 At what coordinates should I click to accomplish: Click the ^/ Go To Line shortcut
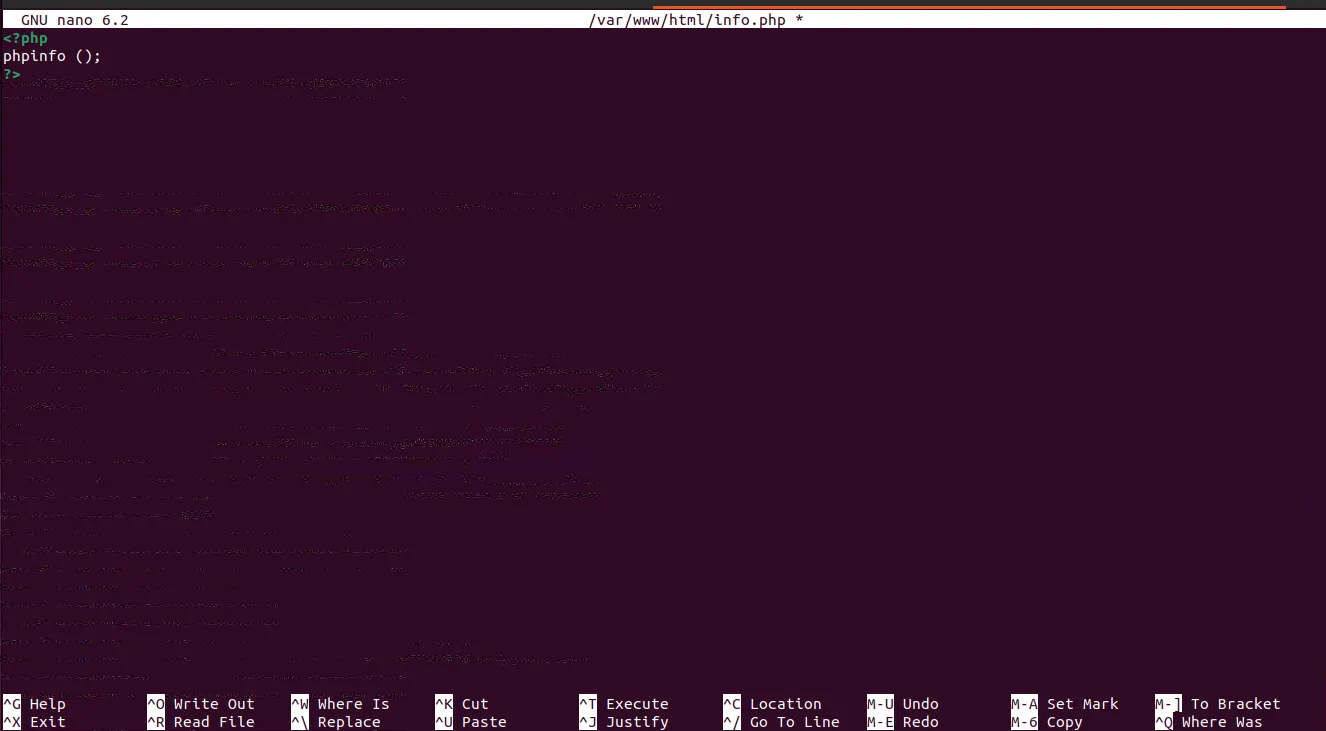tap(781, 722)
